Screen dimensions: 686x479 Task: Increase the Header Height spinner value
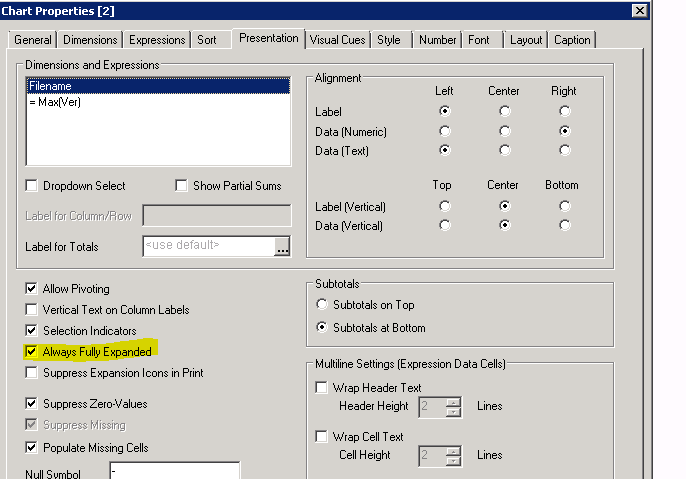click(x=453, y=401)
